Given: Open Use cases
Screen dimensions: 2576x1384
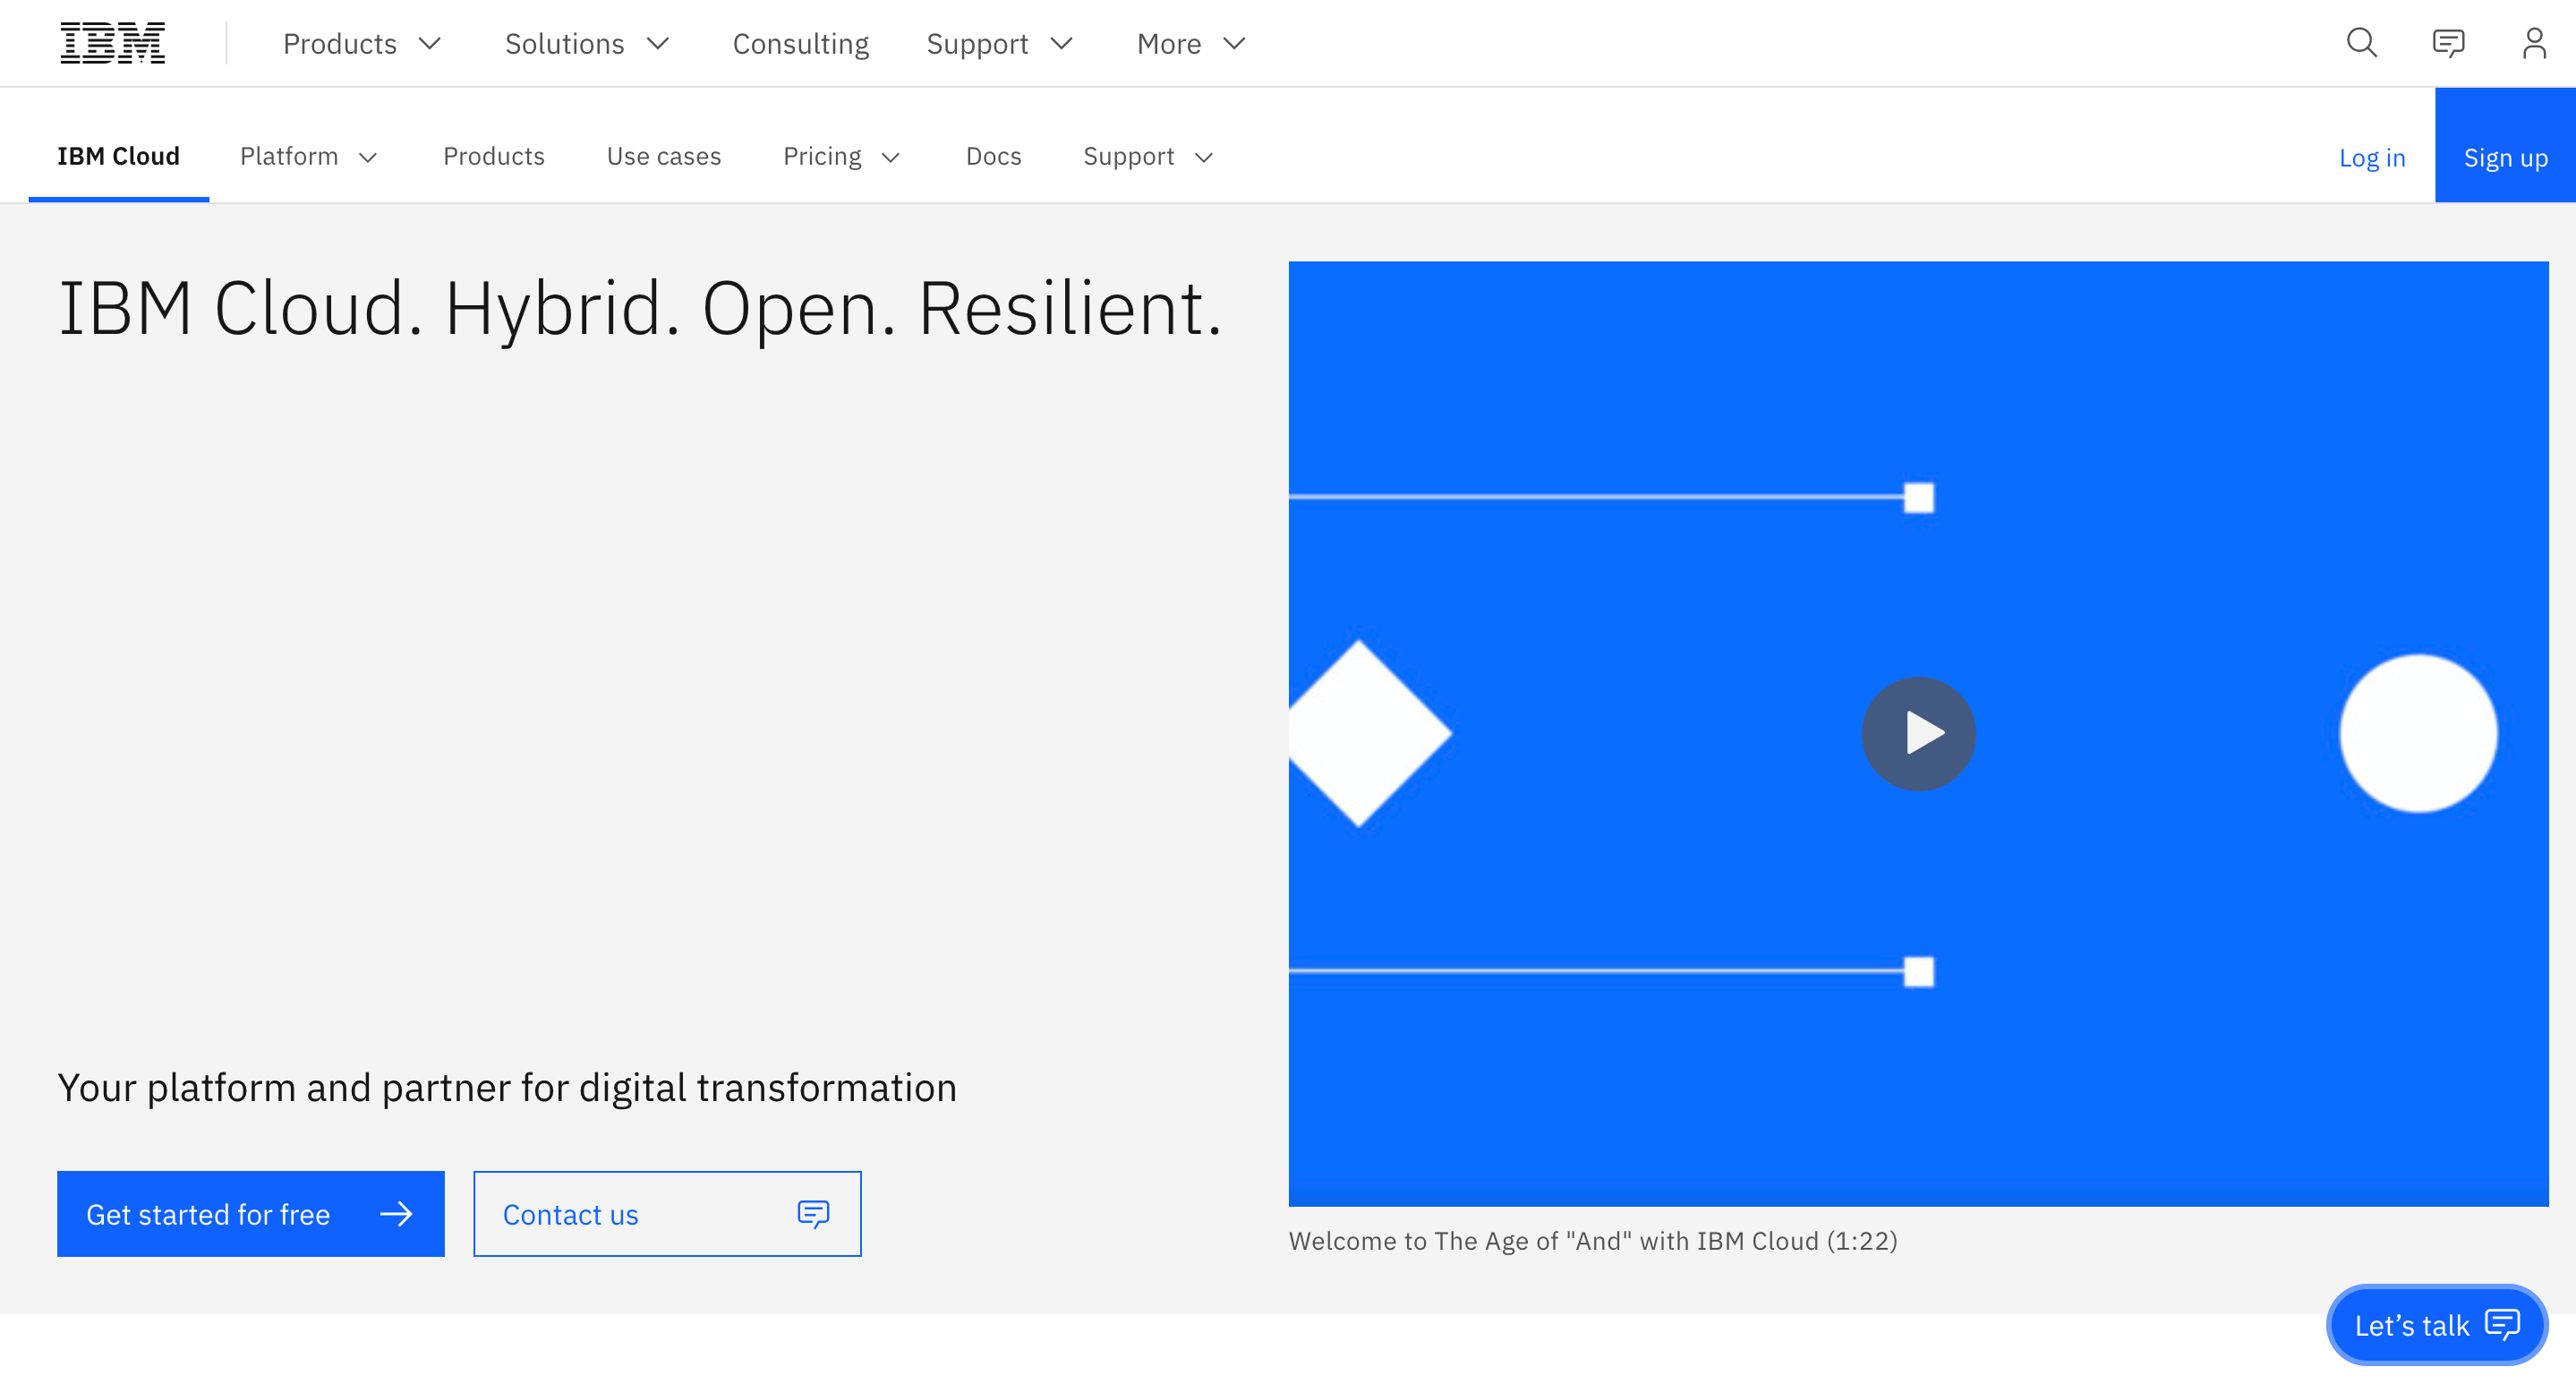Looking at the screenshot, I should point(664,156).
